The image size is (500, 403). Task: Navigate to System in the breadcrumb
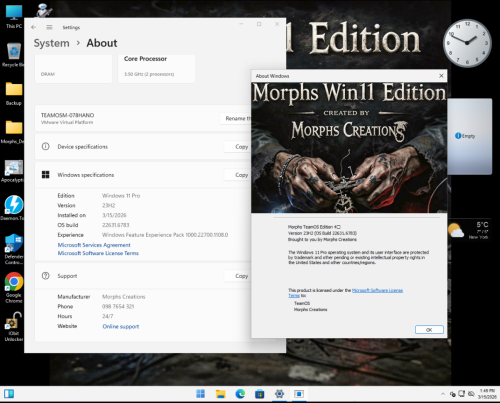click(x=52, y=43)
